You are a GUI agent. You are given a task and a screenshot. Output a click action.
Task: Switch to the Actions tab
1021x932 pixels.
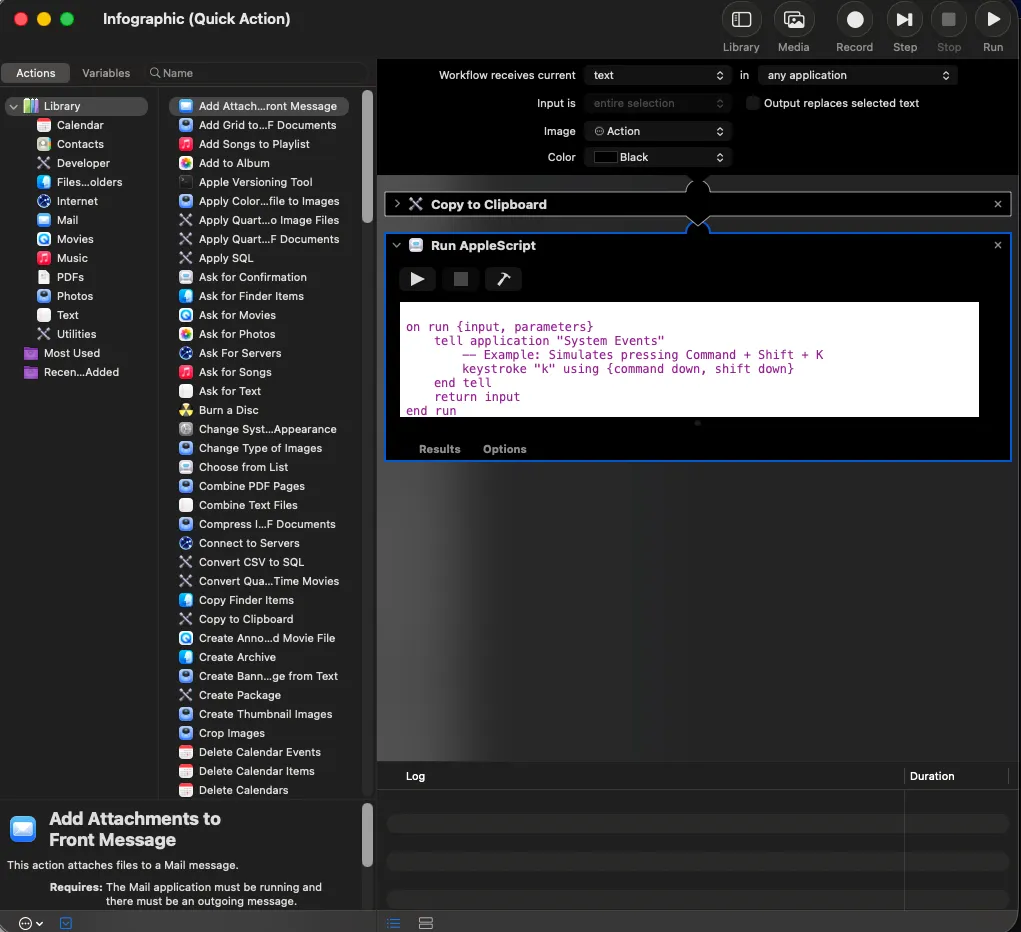(36, 73)
